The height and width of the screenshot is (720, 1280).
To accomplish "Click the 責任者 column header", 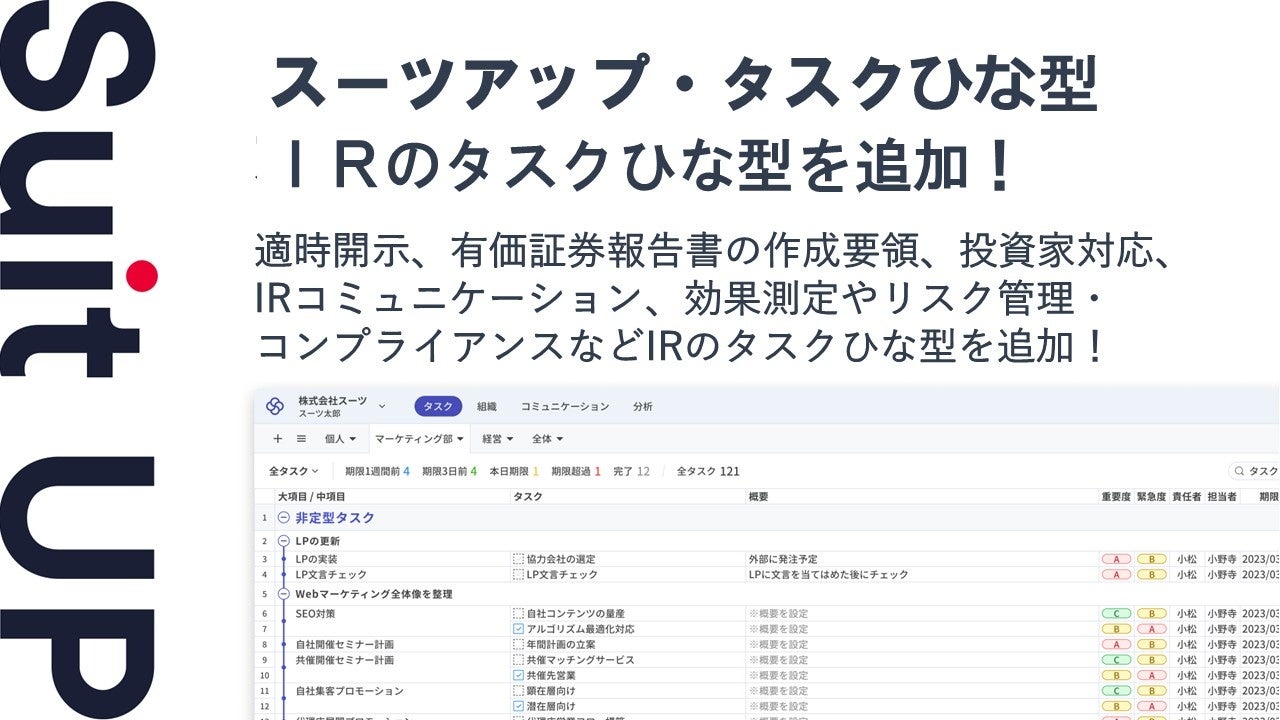I will pos(1186,496).
